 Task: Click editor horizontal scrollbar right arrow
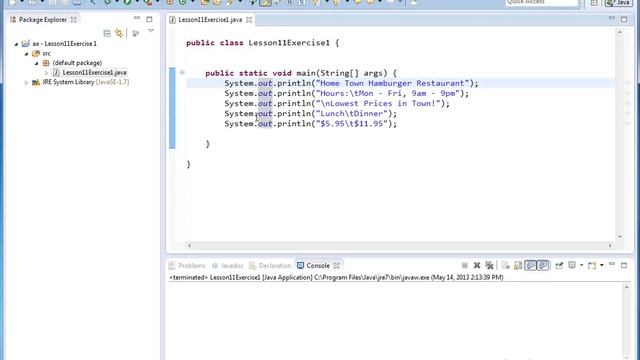[610, 245]
